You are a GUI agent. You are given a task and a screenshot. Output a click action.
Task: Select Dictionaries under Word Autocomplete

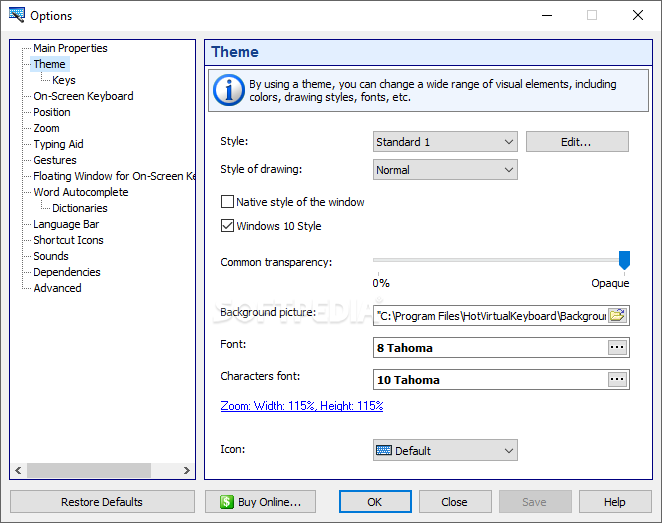(x=79, y=208)
